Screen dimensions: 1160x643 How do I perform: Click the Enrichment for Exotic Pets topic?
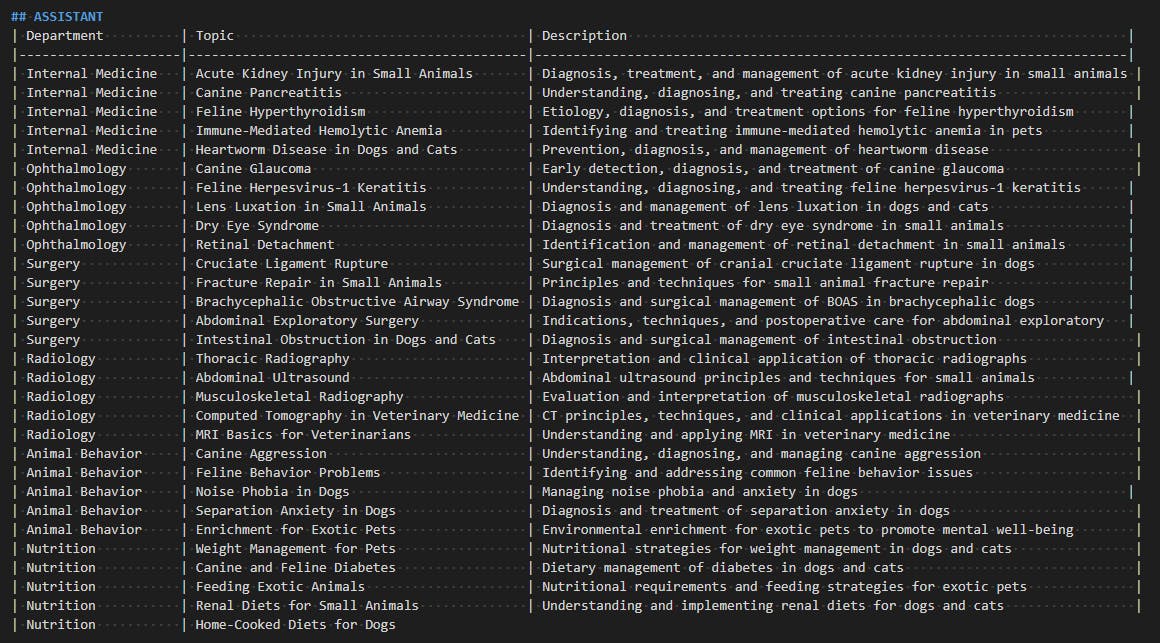point(295,530)
